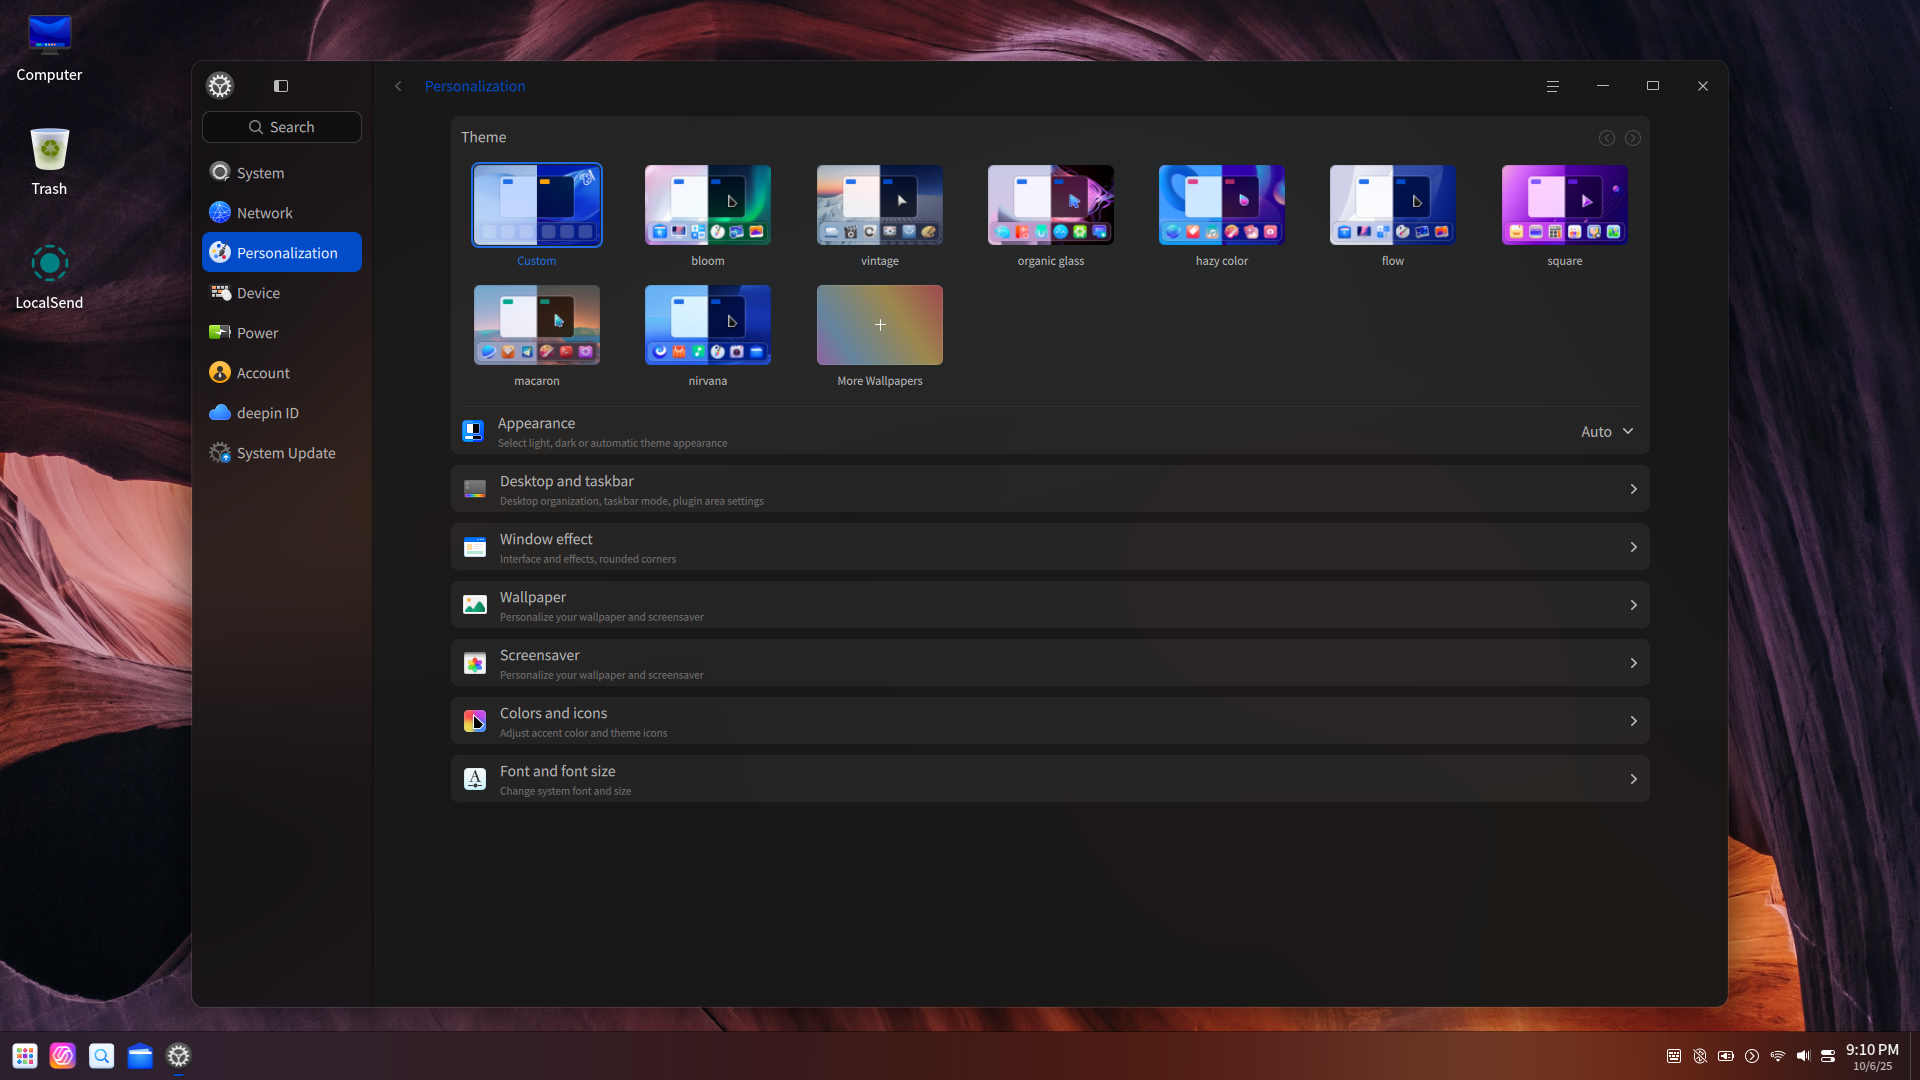The width and height of the screenshot is (1920, 1080).
Task: Open the Window effect chevron
Action: 1633,547
